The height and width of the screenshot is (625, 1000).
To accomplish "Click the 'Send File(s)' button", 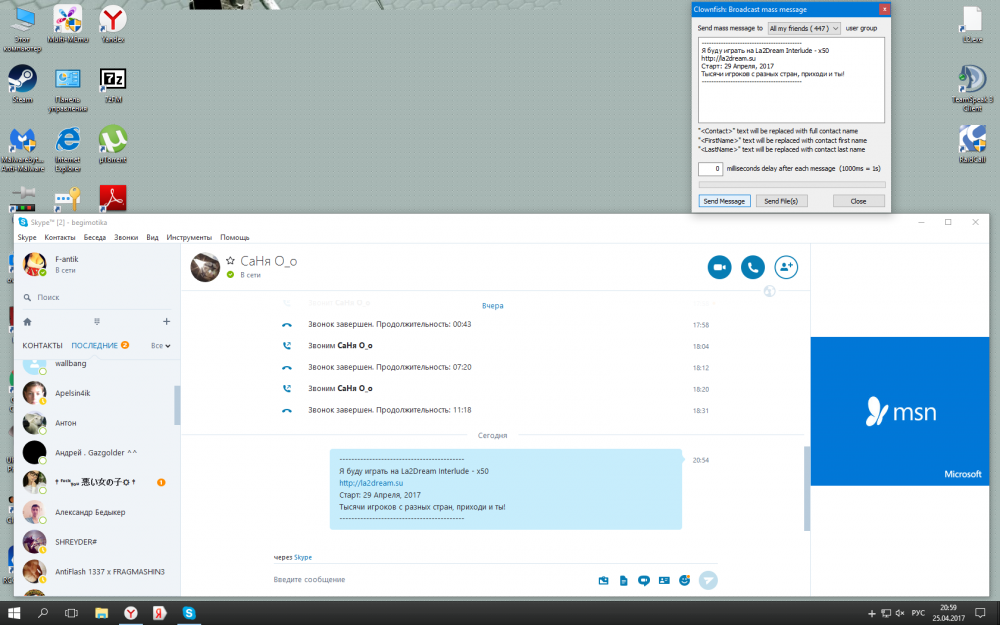I will [x=780, y=201].
